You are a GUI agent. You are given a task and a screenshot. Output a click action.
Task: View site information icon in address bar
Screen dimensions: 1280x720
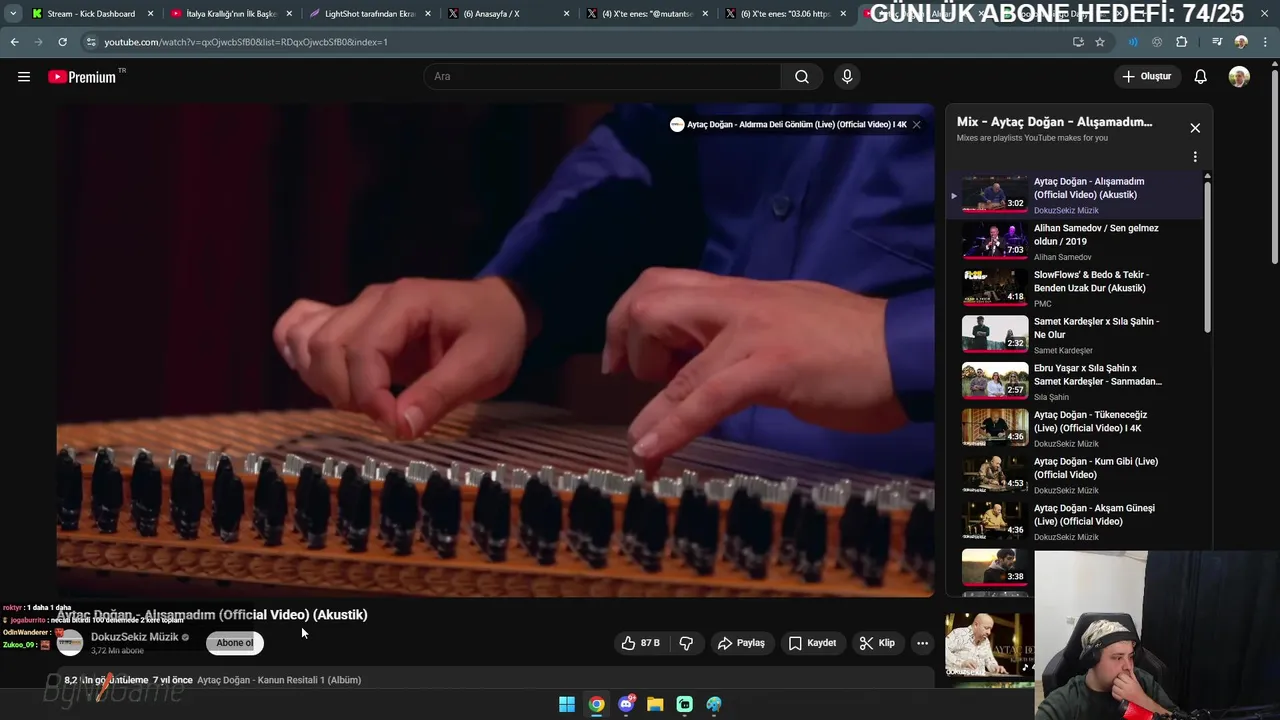(x=91, y=42)
